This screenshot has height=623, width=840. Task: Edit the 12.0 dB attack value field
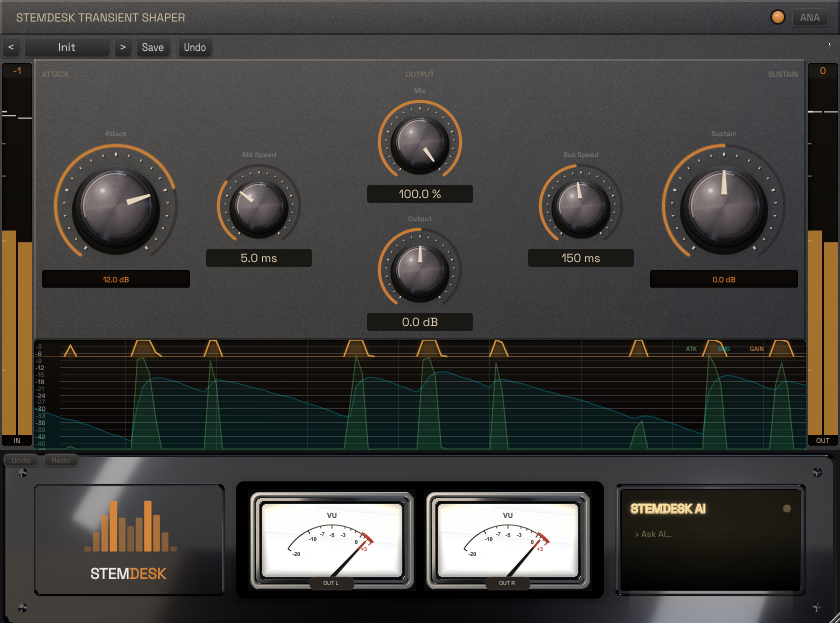116,279
